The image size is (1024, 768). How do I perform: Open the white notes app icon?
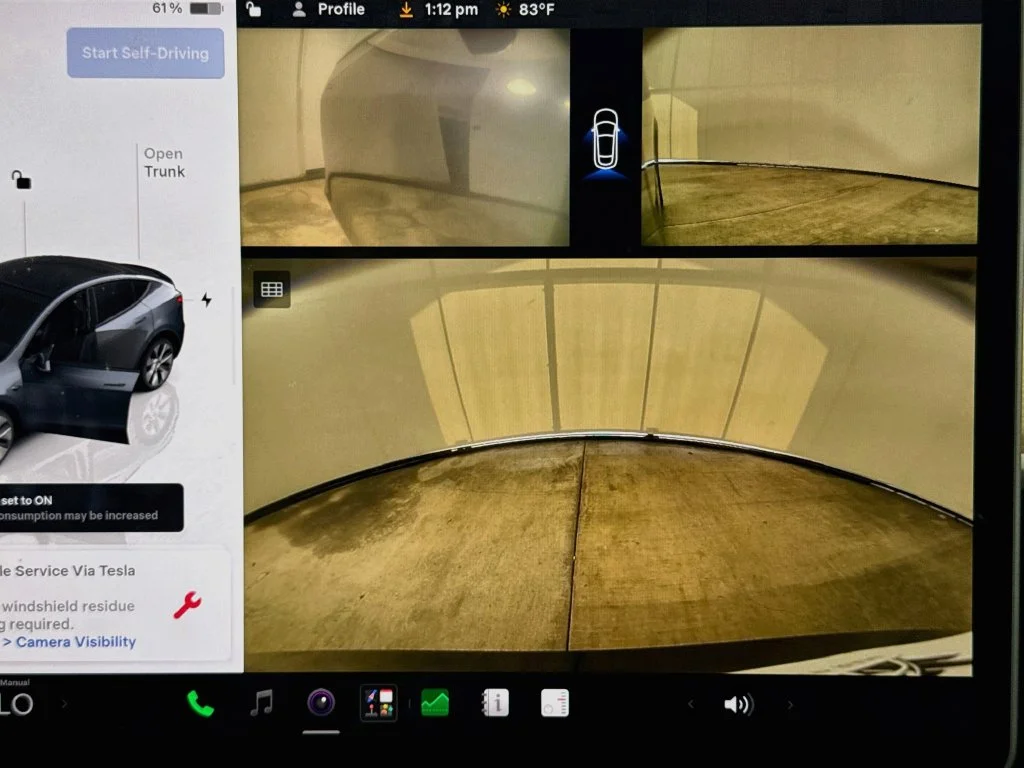click(x=555, y=703)
